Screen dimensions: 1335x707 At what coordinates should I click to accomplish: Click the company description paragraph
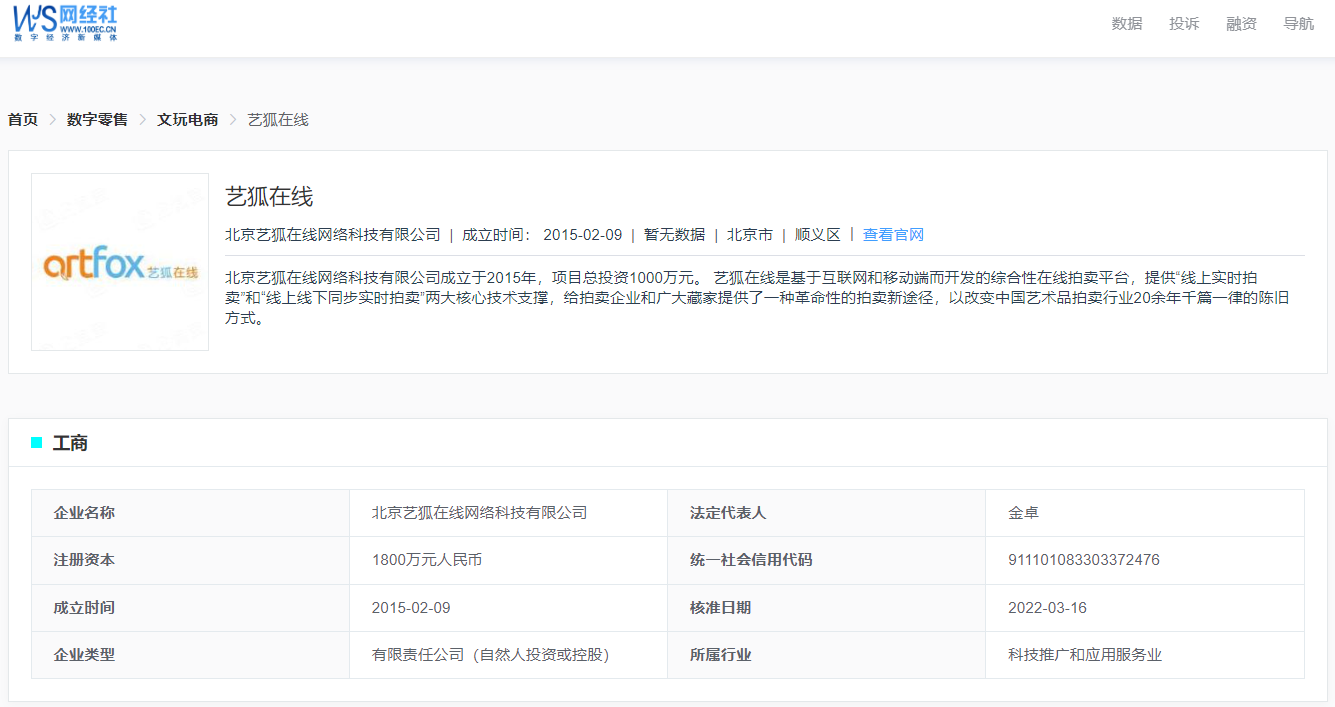coord(756,298)
